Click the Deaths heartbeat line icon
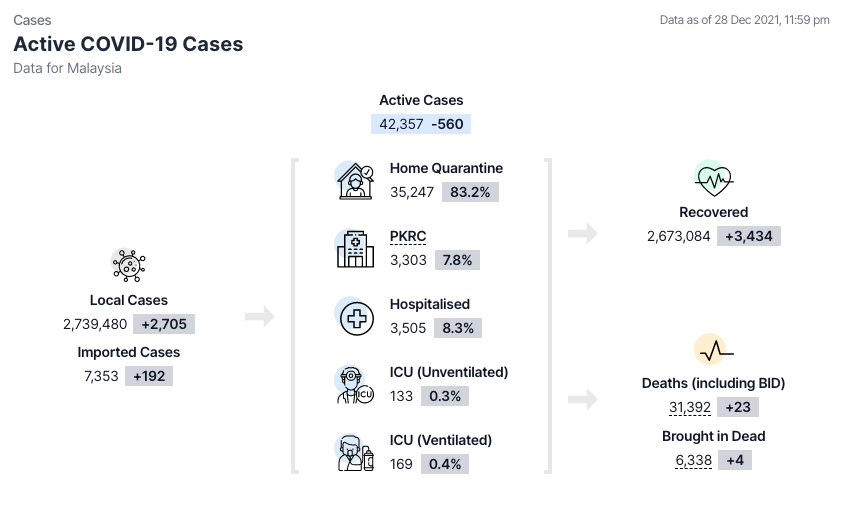This screenshot has width=844, height=506. (x=713, y=352)
